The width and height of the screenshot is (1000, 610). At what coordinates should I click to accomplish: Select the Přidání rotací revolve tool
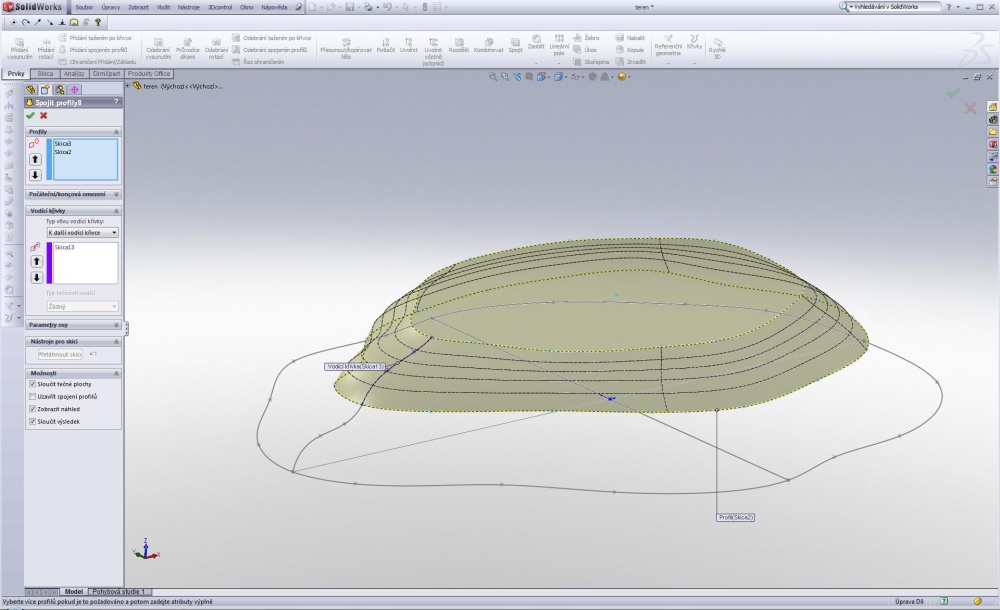click(46, 48)
